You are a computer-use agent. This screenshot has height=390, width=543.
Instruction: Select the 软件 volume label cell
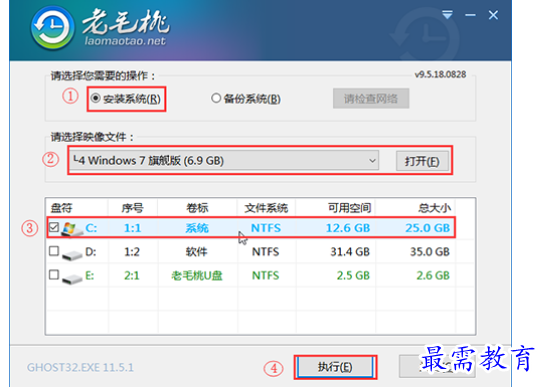tap(196, 251)
